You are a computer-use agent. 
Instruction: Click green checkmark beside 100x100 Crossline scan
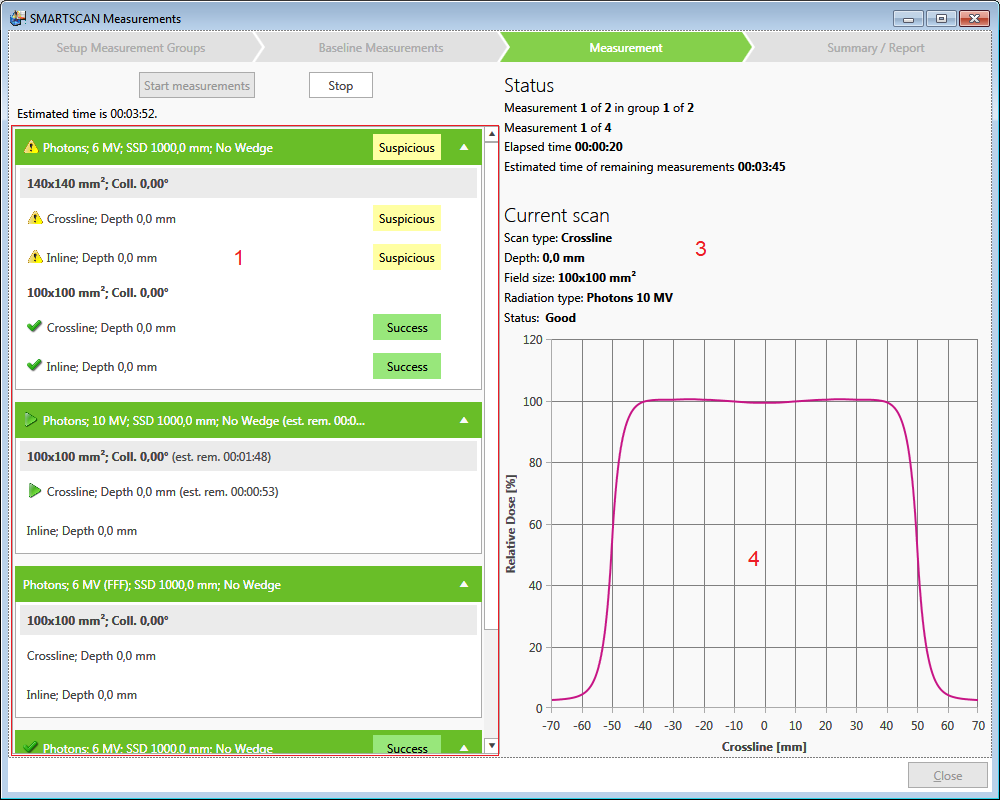point(35,327)
